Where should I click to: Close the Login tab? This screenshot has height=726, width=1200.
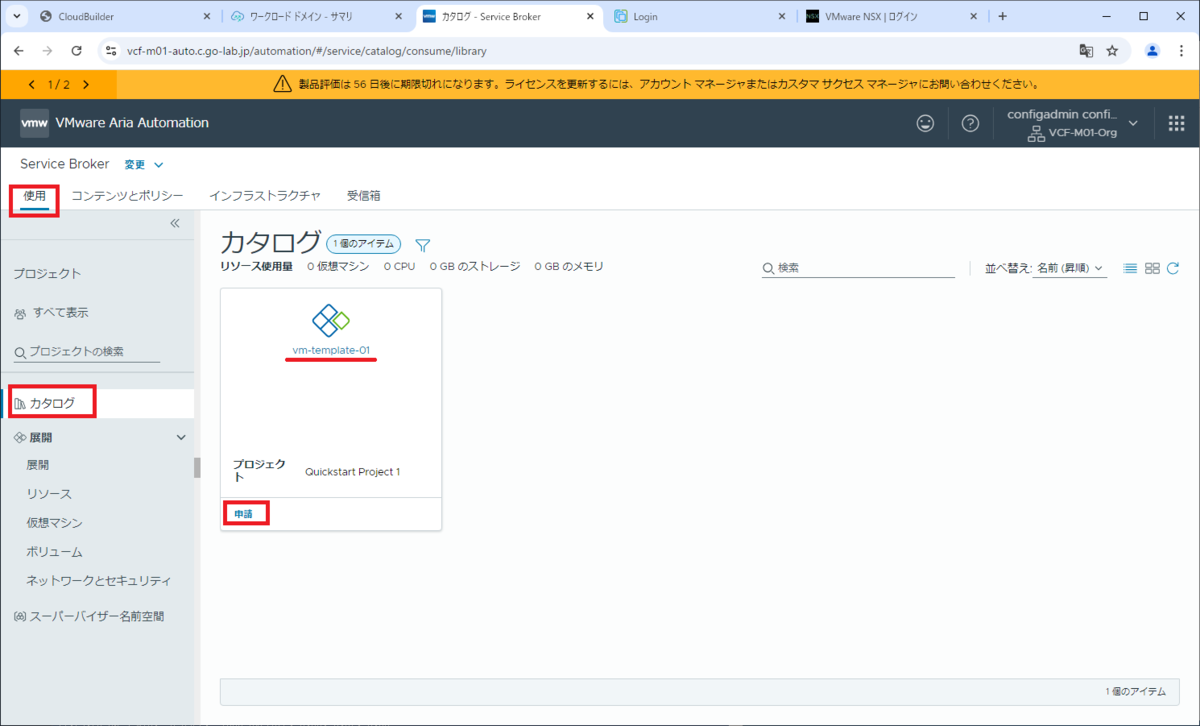point(784,16)
